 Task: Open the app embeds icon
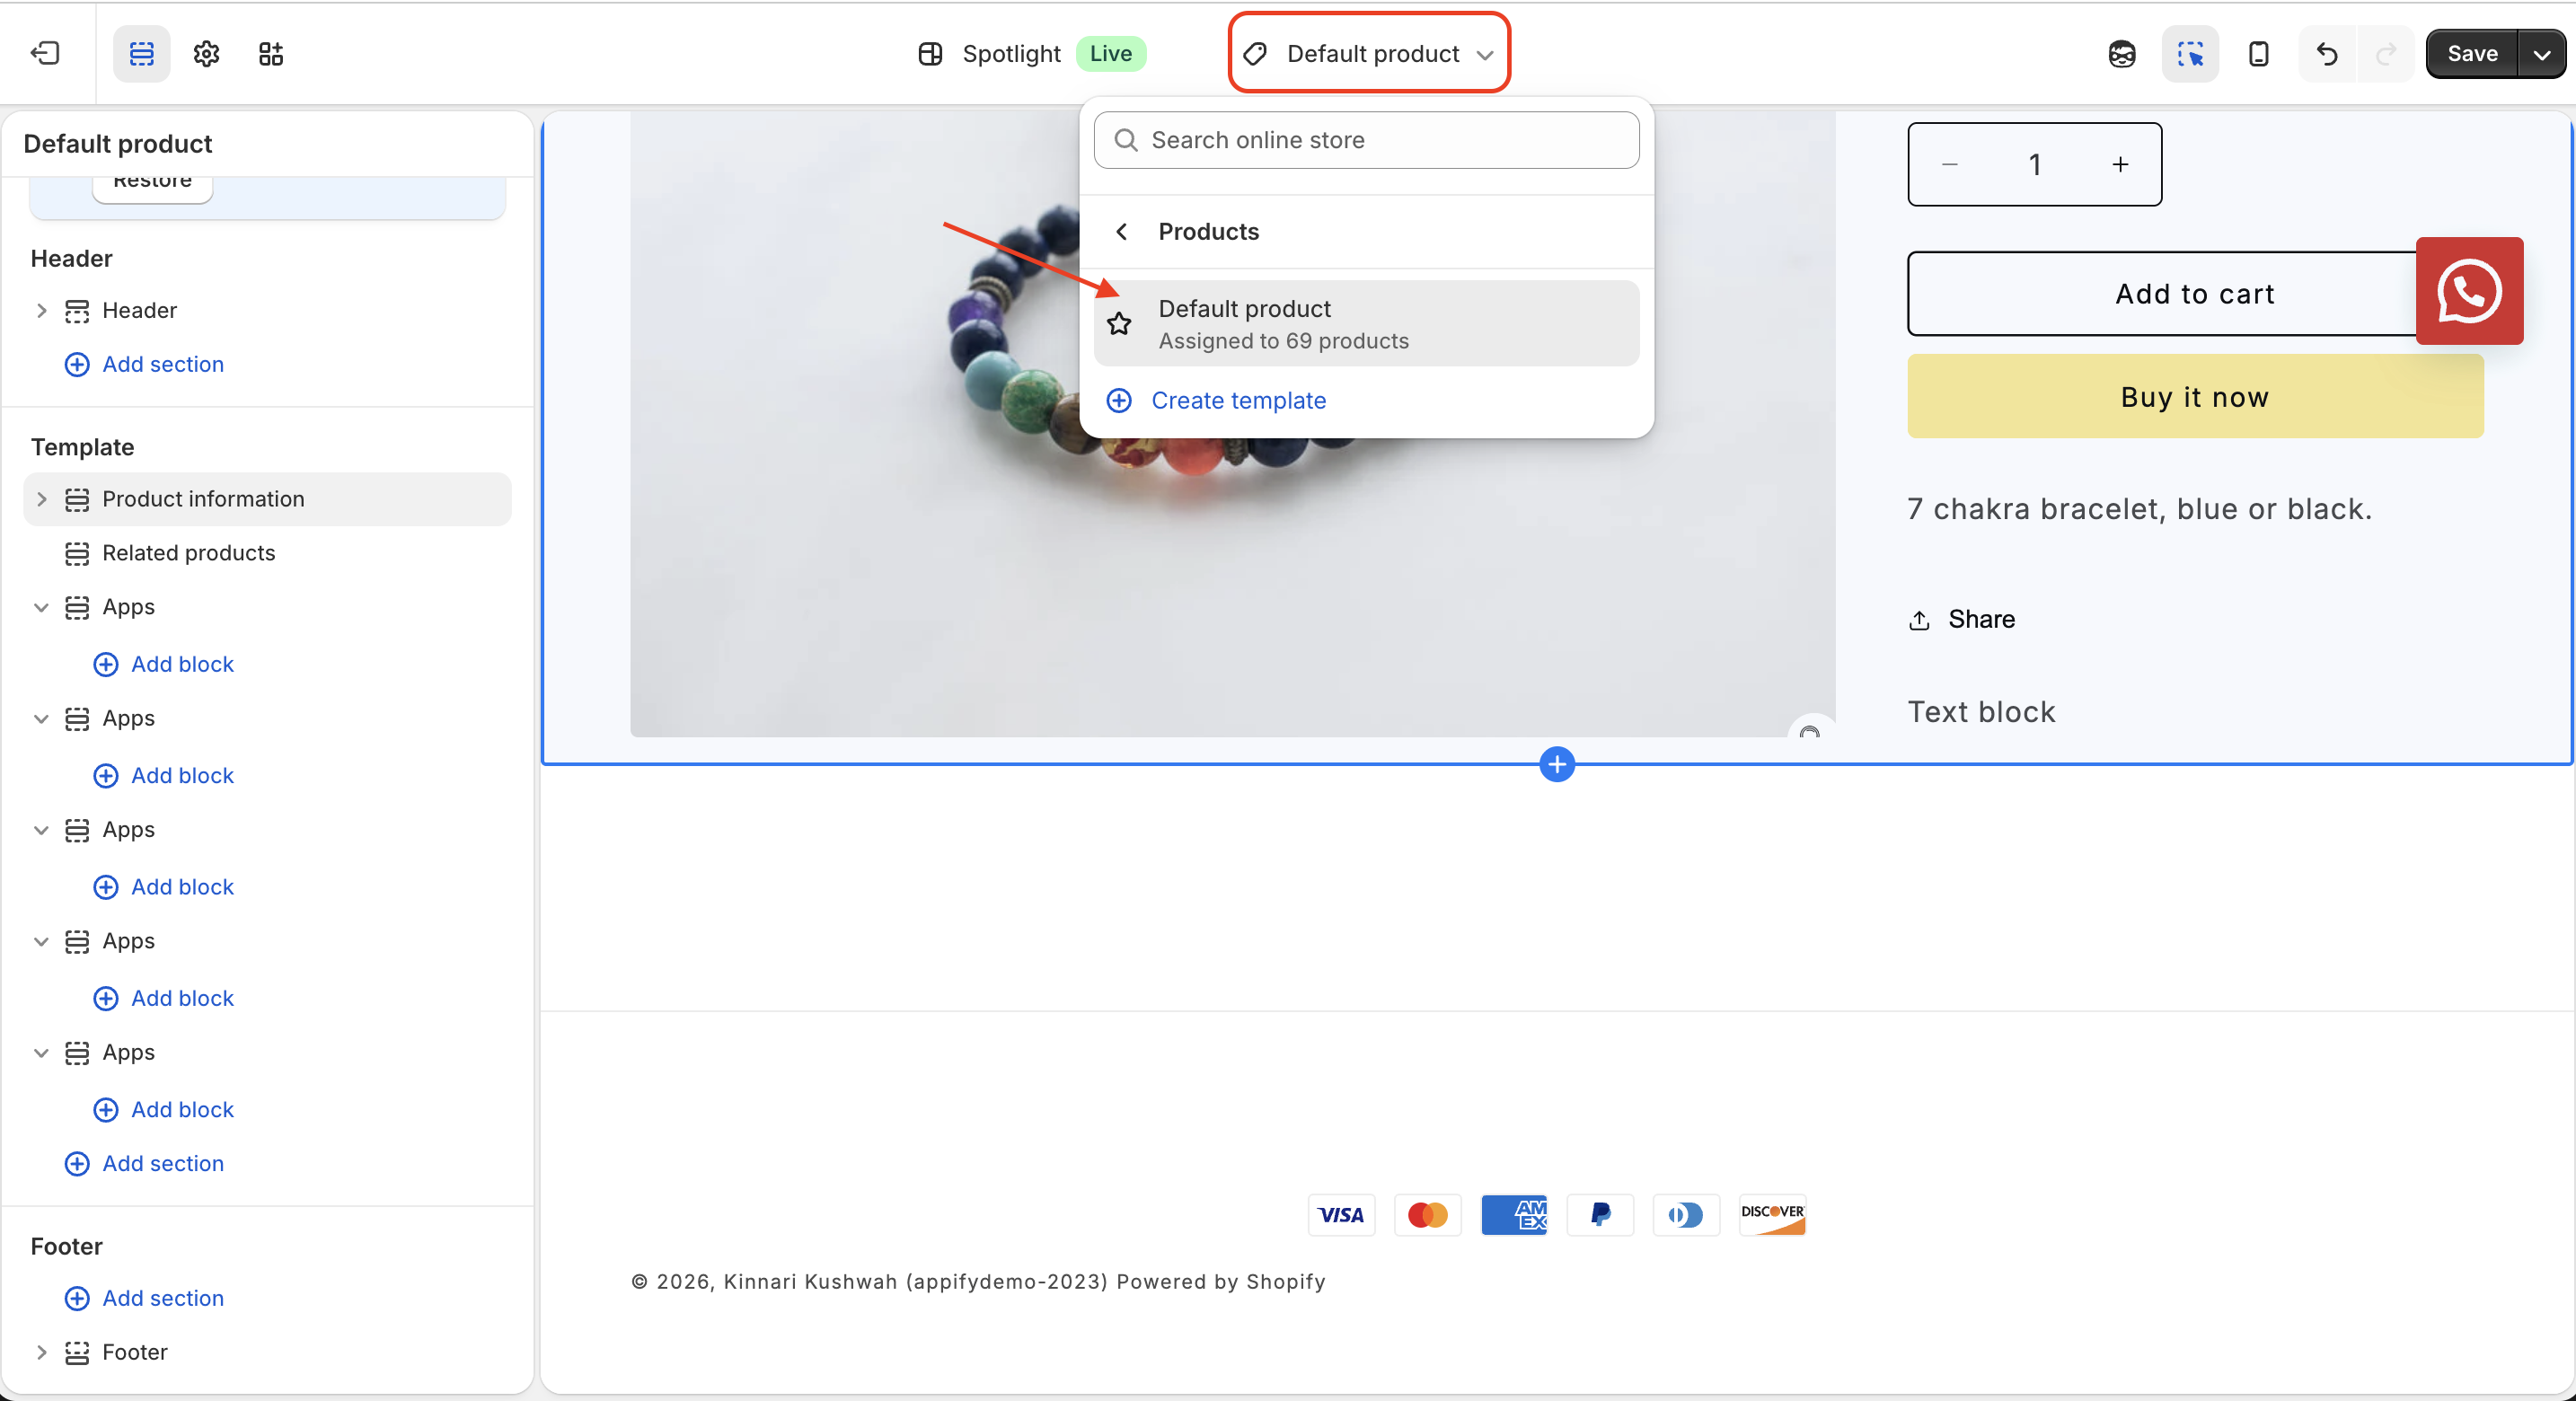point(271,53)
